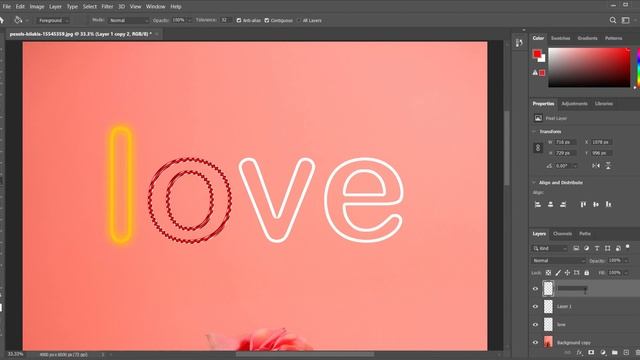Open the Opacity arrow in options bar
Image resolution: width=640 pixels, height=360 pixels.
(189, 20)
